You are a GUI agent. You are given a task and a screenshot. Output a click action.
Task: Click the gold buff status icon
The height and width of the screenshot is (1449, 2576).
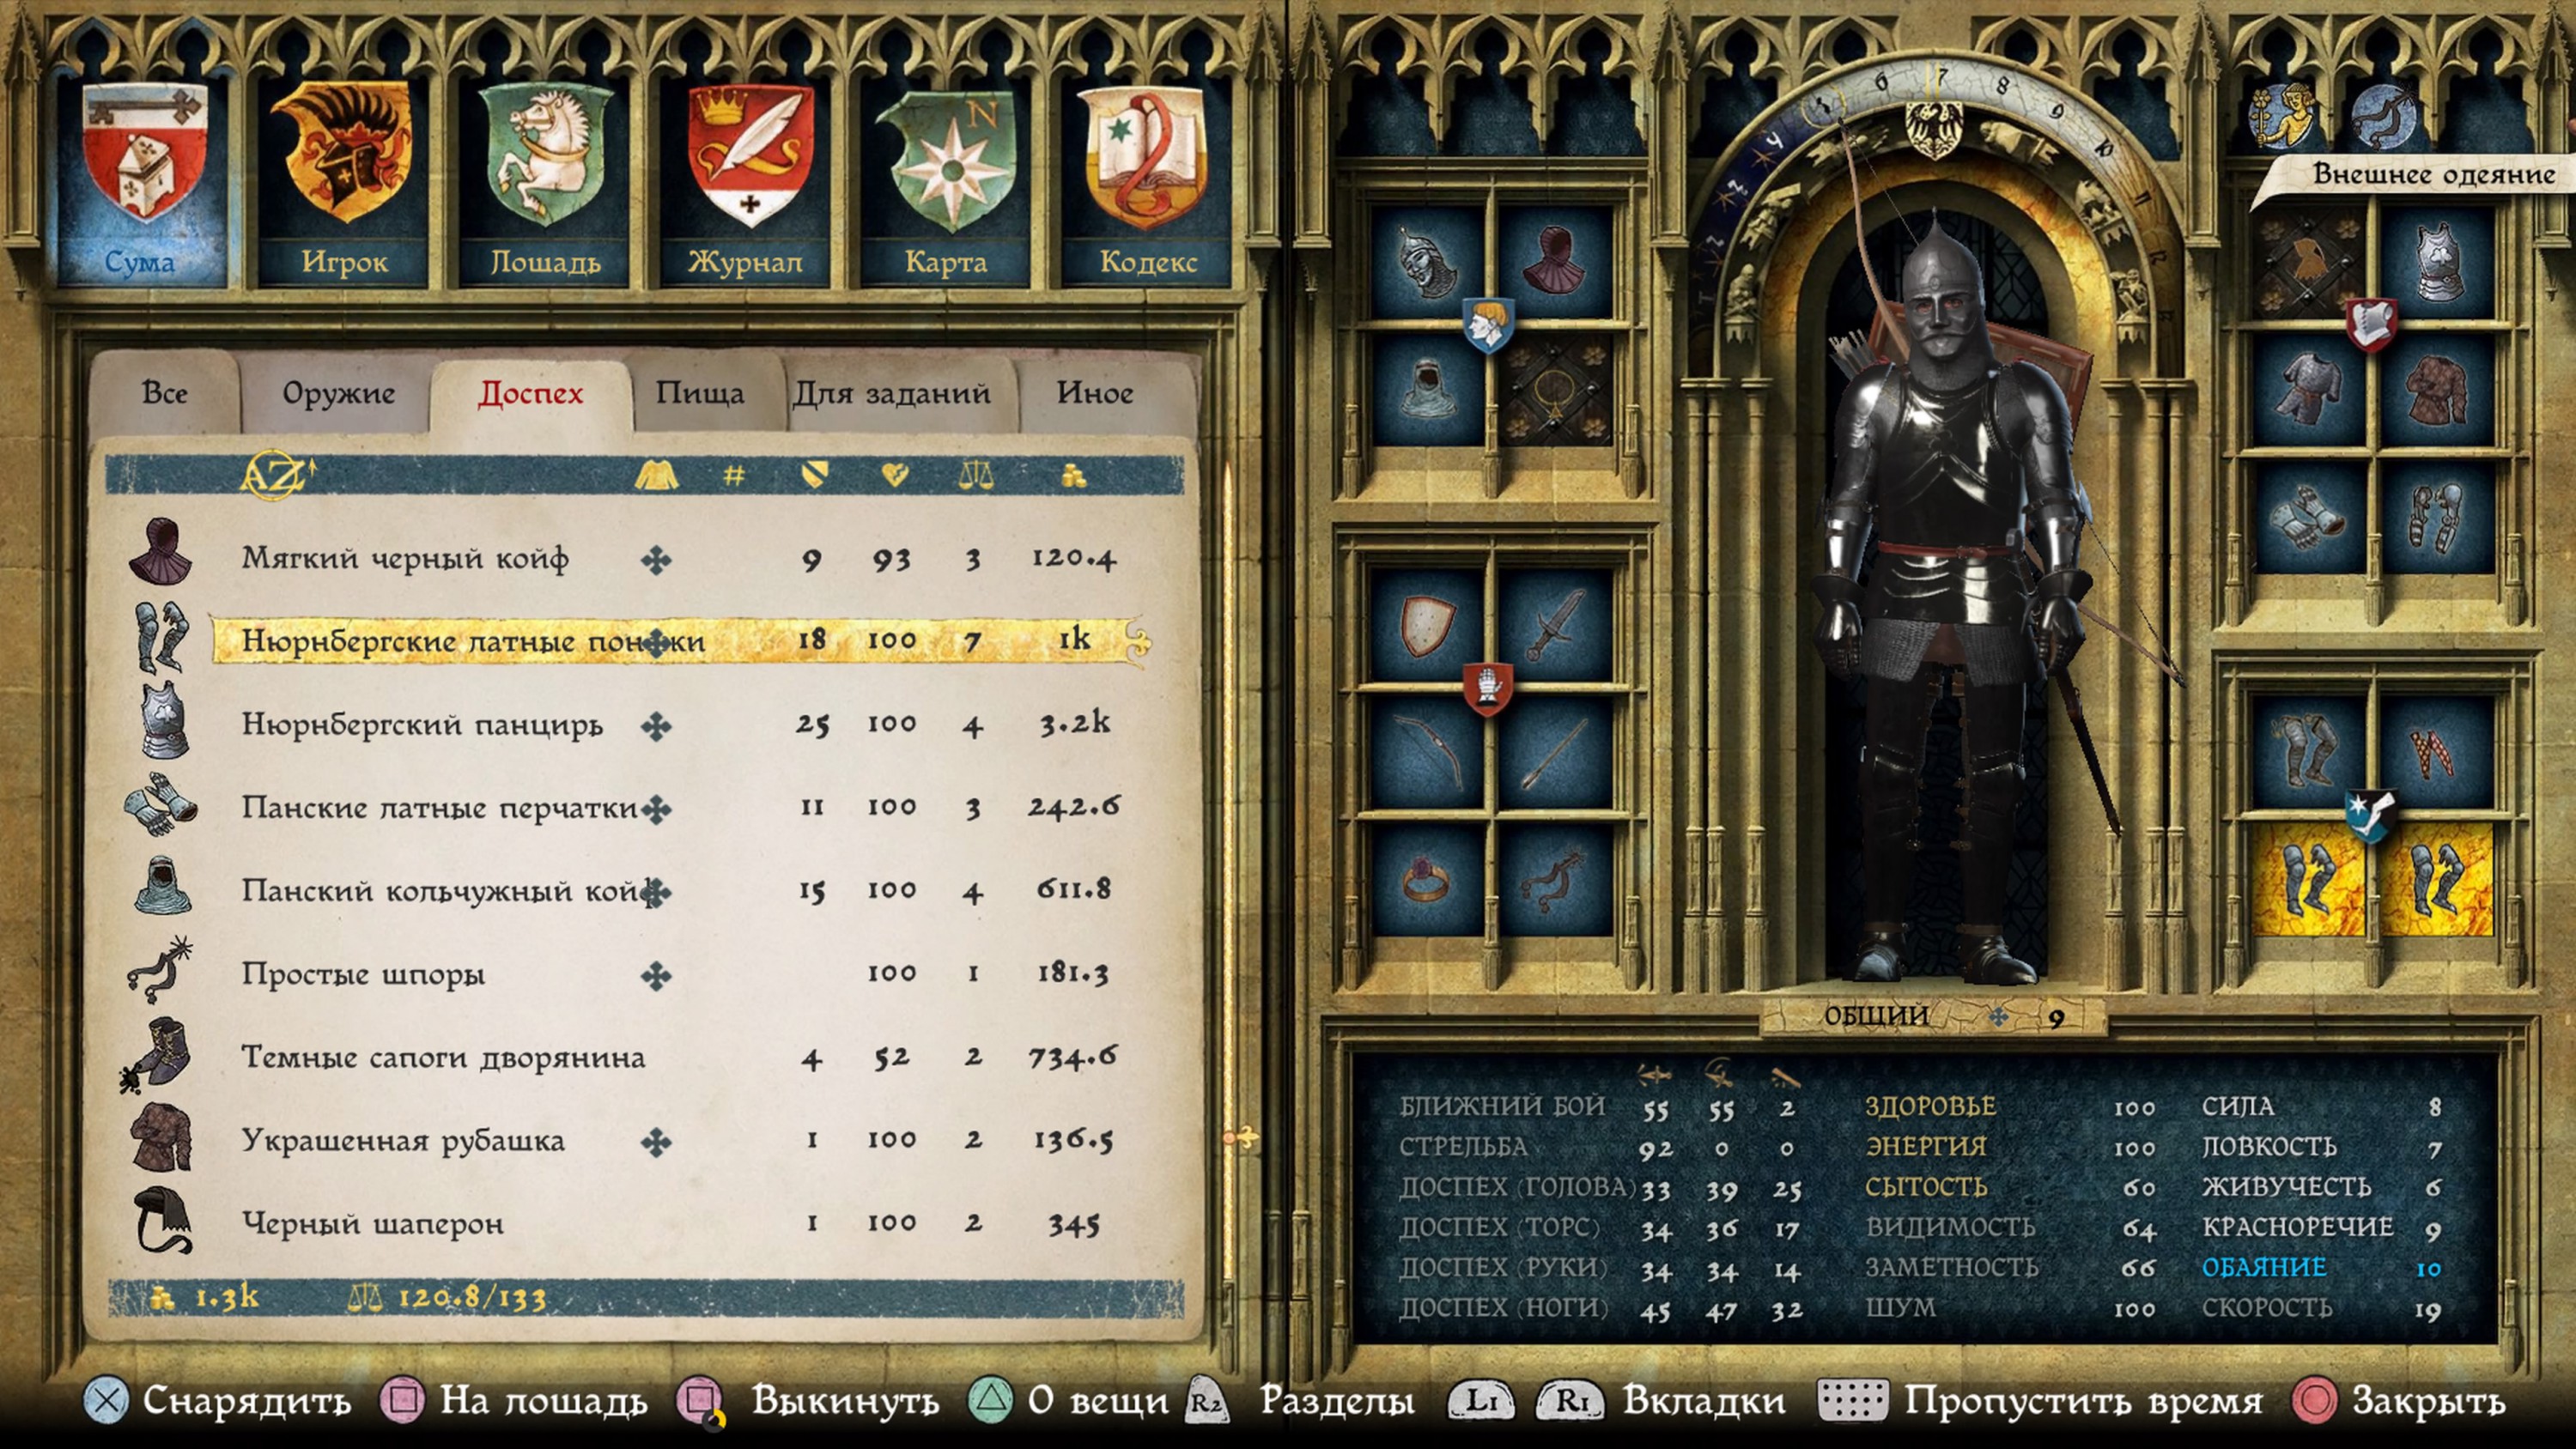pyautogui.click(x=2283, y=115)
